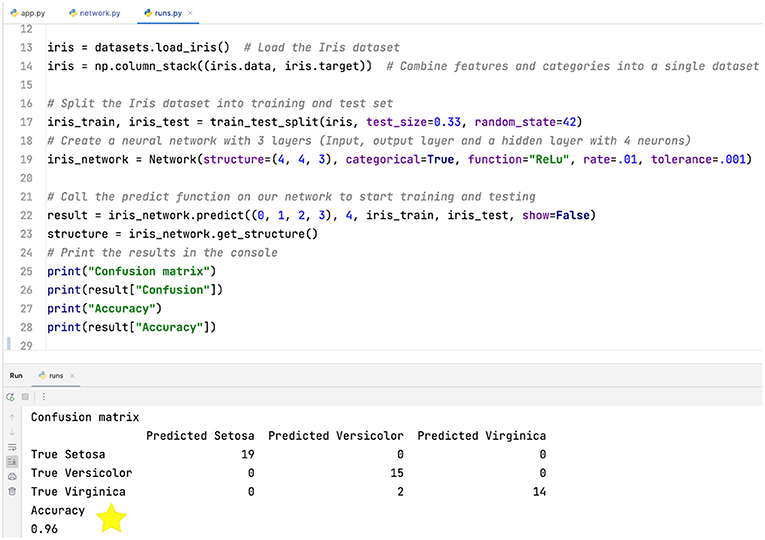Click the 'test_size=0.33' argument

(x=413, y=122)
